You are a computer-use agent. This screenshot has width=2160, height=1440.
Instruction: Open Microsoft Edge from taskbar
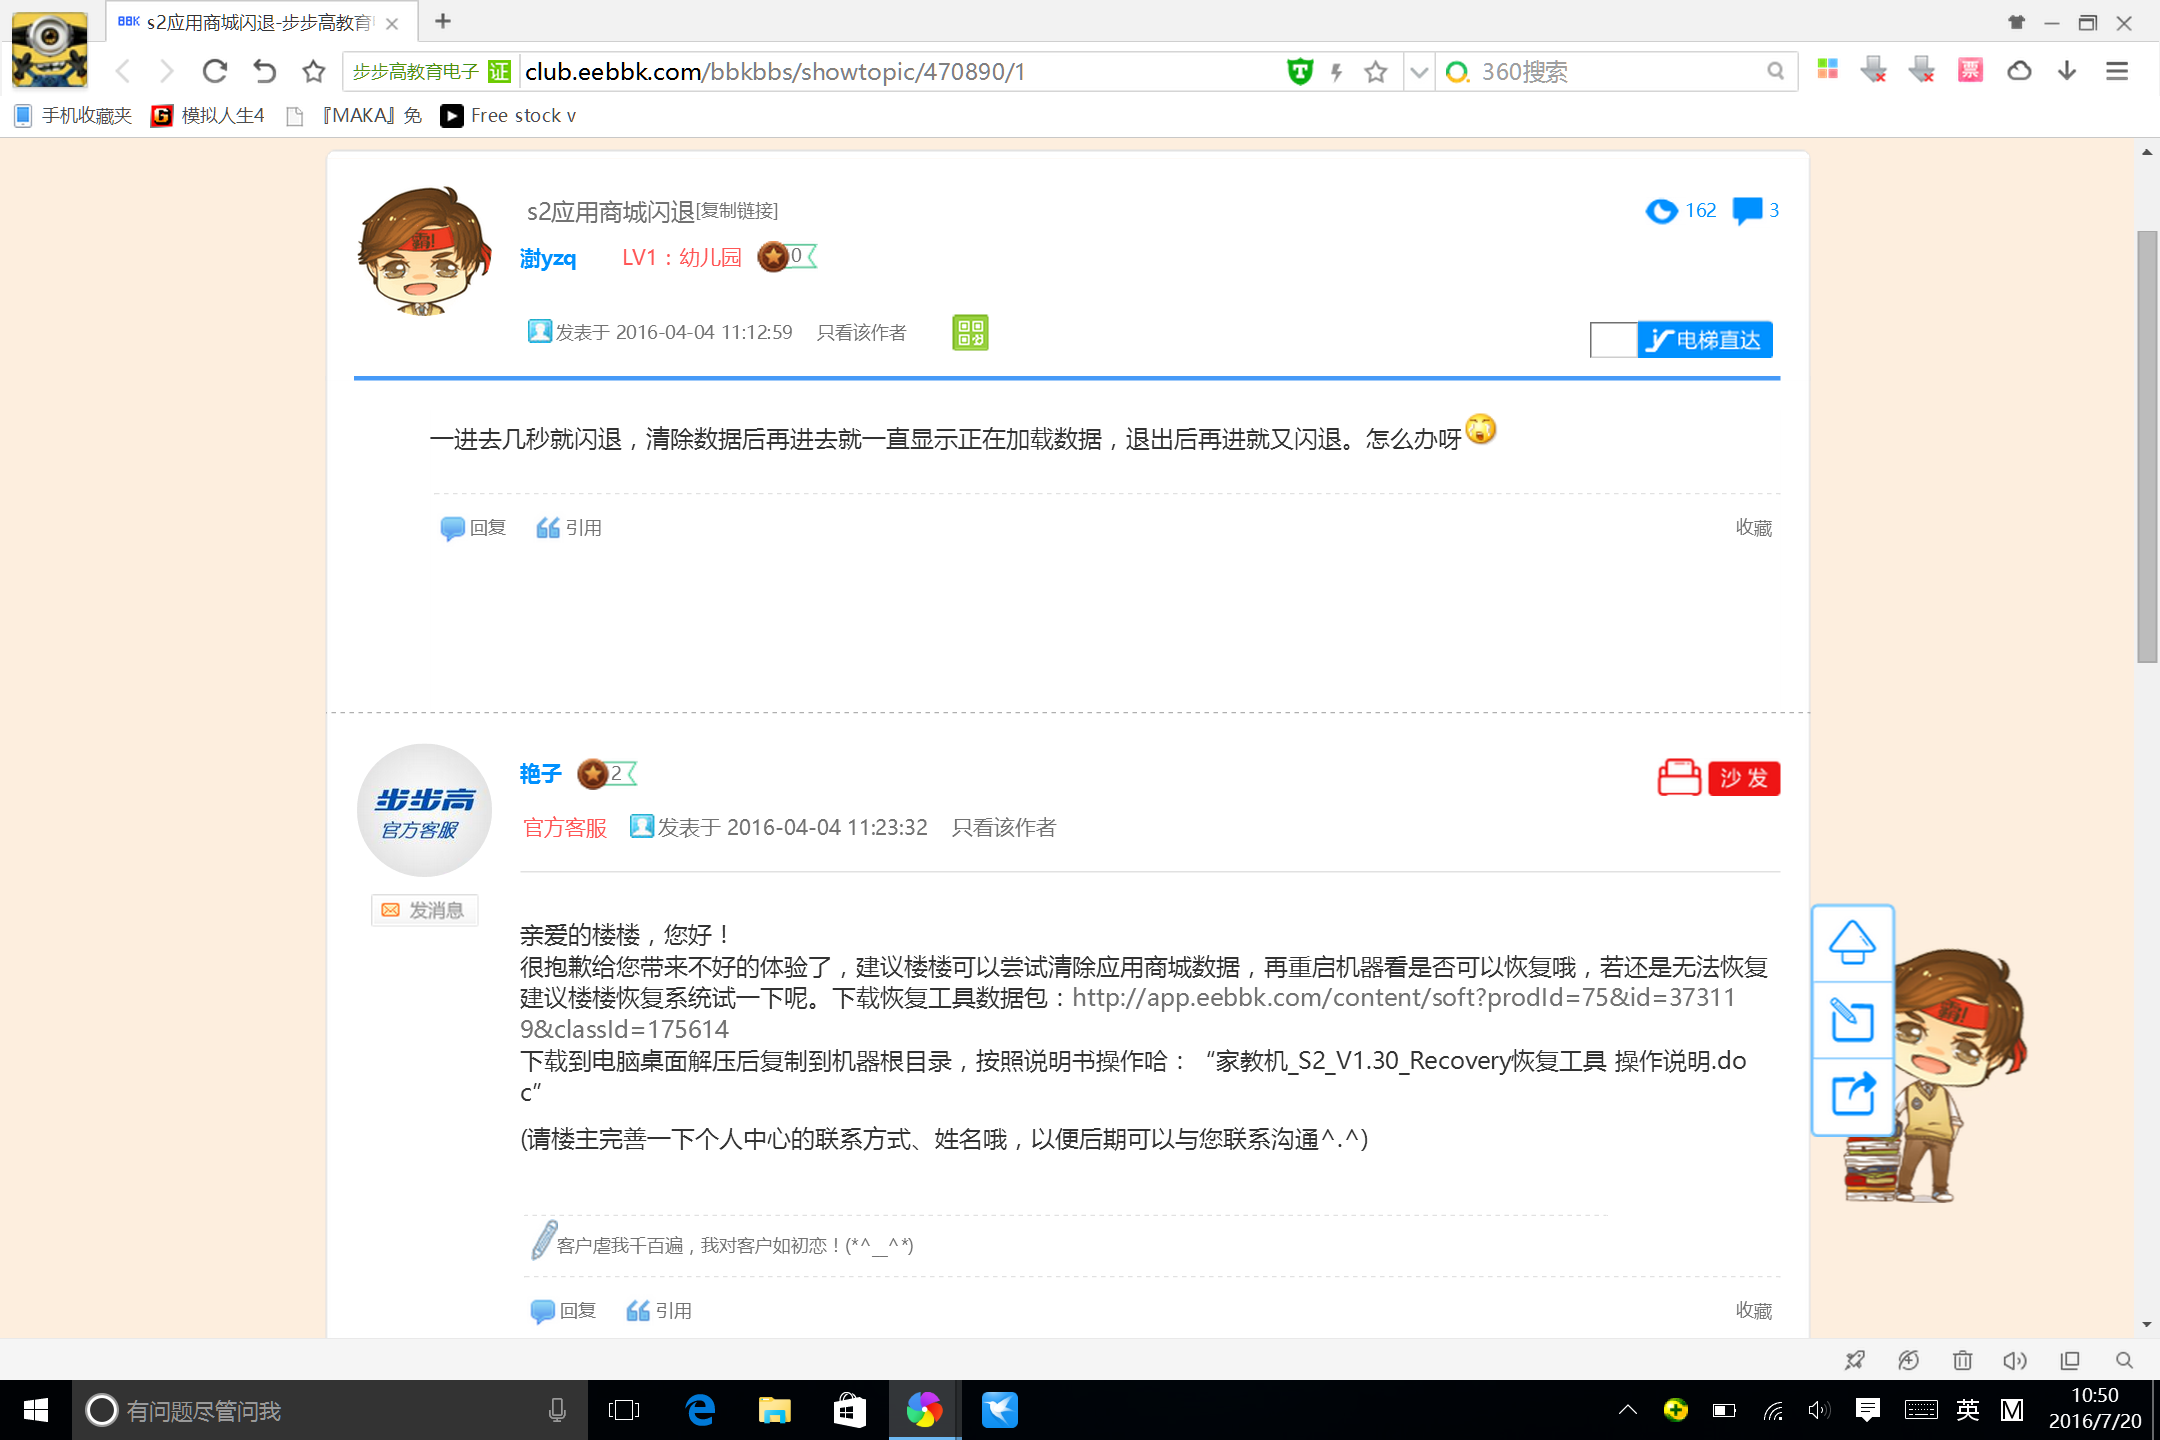click(x=701, y=1411)
